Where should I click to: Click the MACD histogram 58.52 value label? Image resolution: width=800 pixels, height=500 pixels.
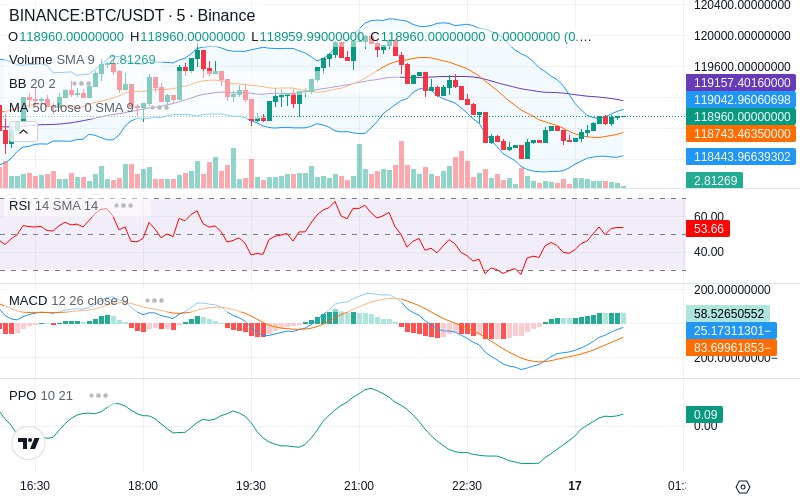pos(728,313)
